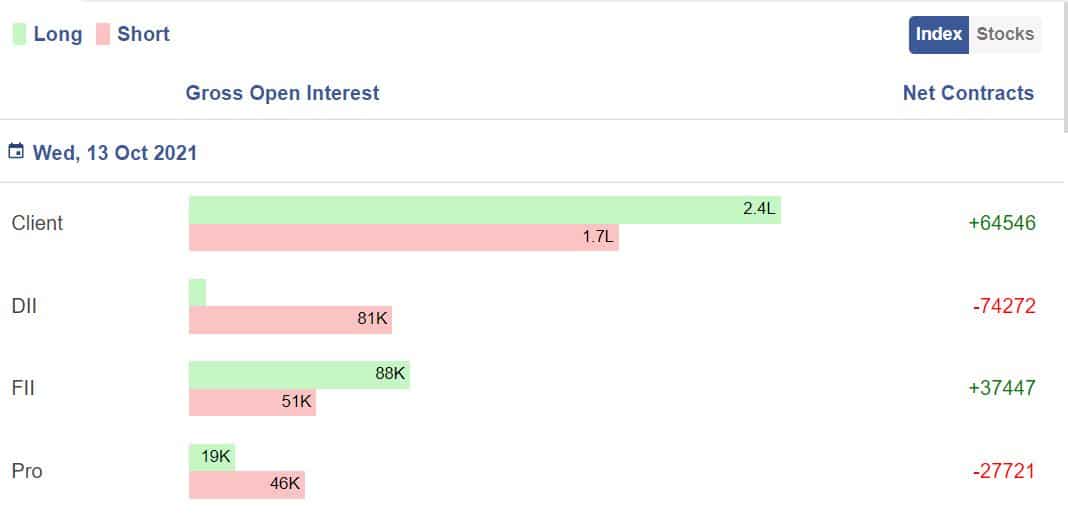Toggle the Long legend label
Viewport: 1068px width, 519px height.
[x=58, y=34]
